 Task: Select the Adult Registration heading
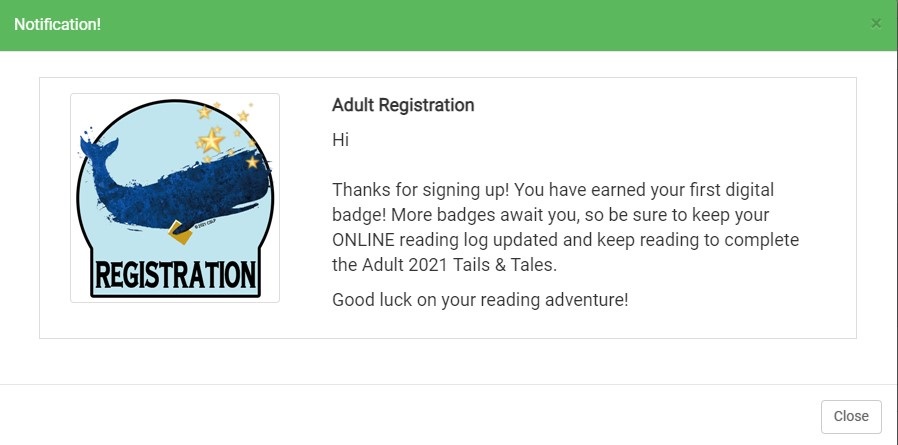point(403,105)
